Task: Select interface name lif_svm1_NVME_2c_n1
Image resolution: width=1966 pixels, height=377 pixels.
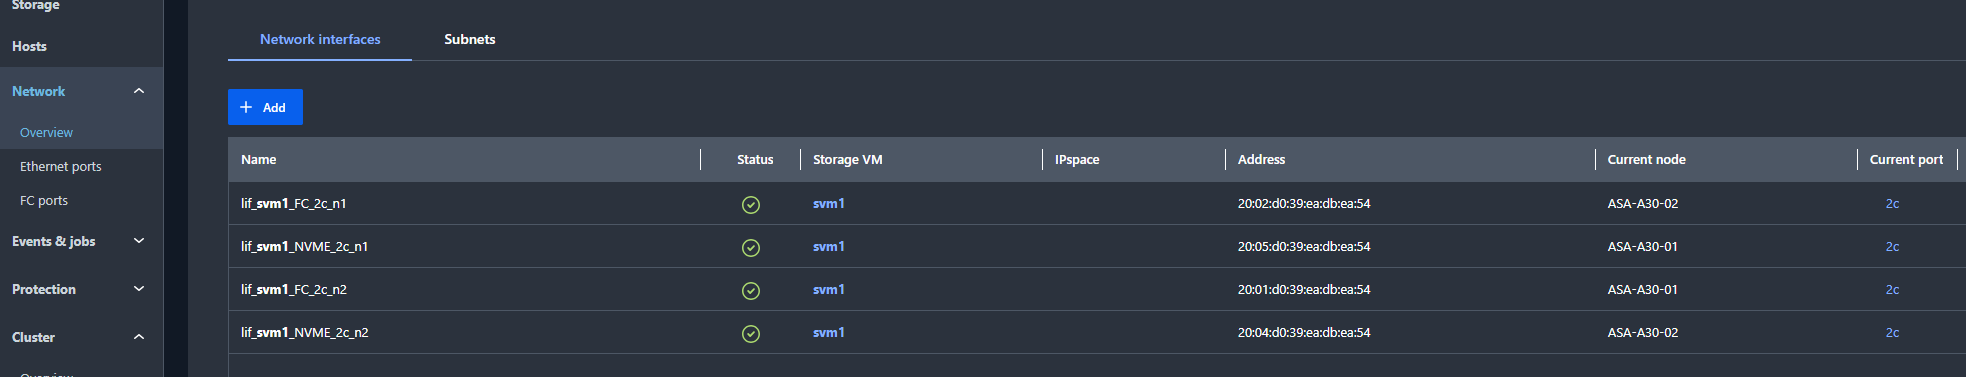Action: pos(305,246)
